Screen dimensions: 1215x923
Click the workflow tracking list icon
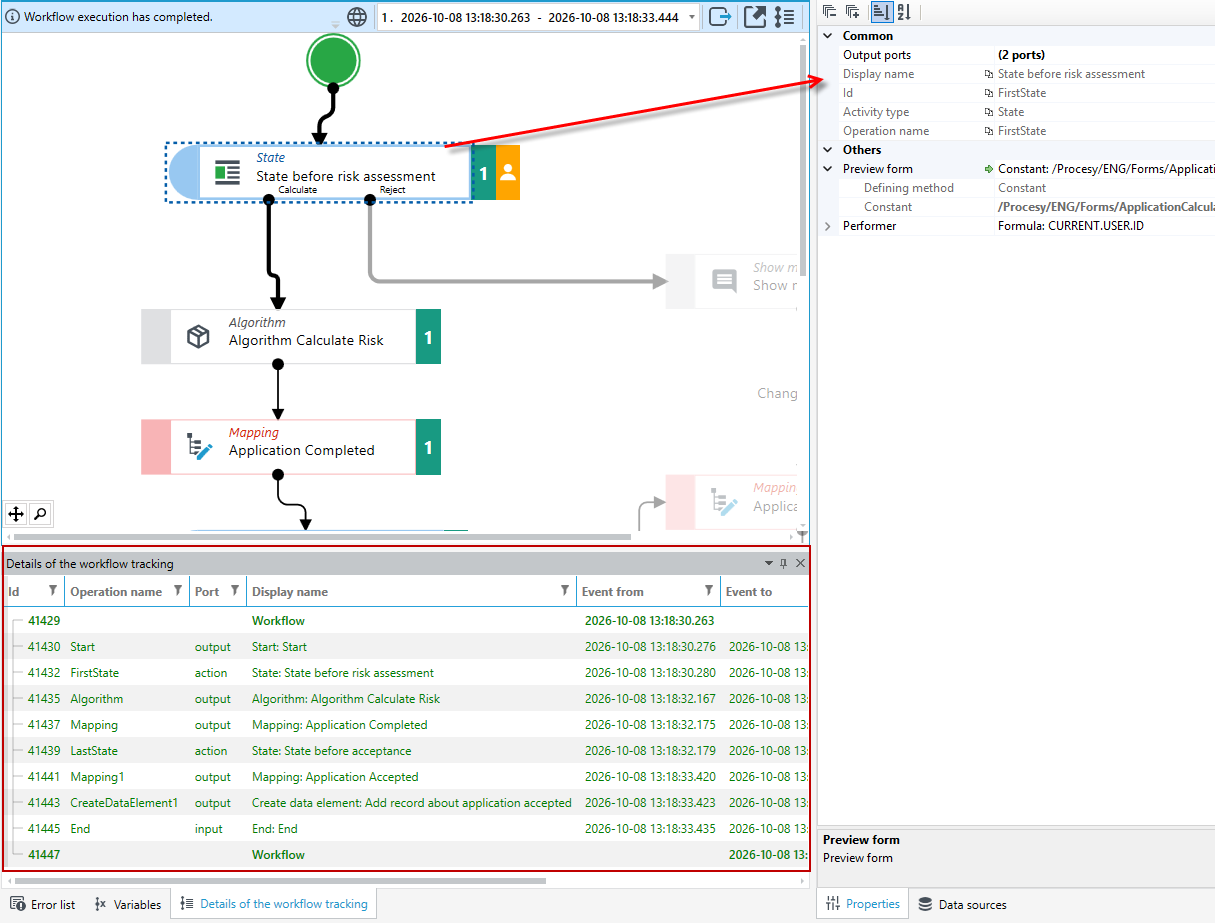pyautogui.click(x=785, y=16)
